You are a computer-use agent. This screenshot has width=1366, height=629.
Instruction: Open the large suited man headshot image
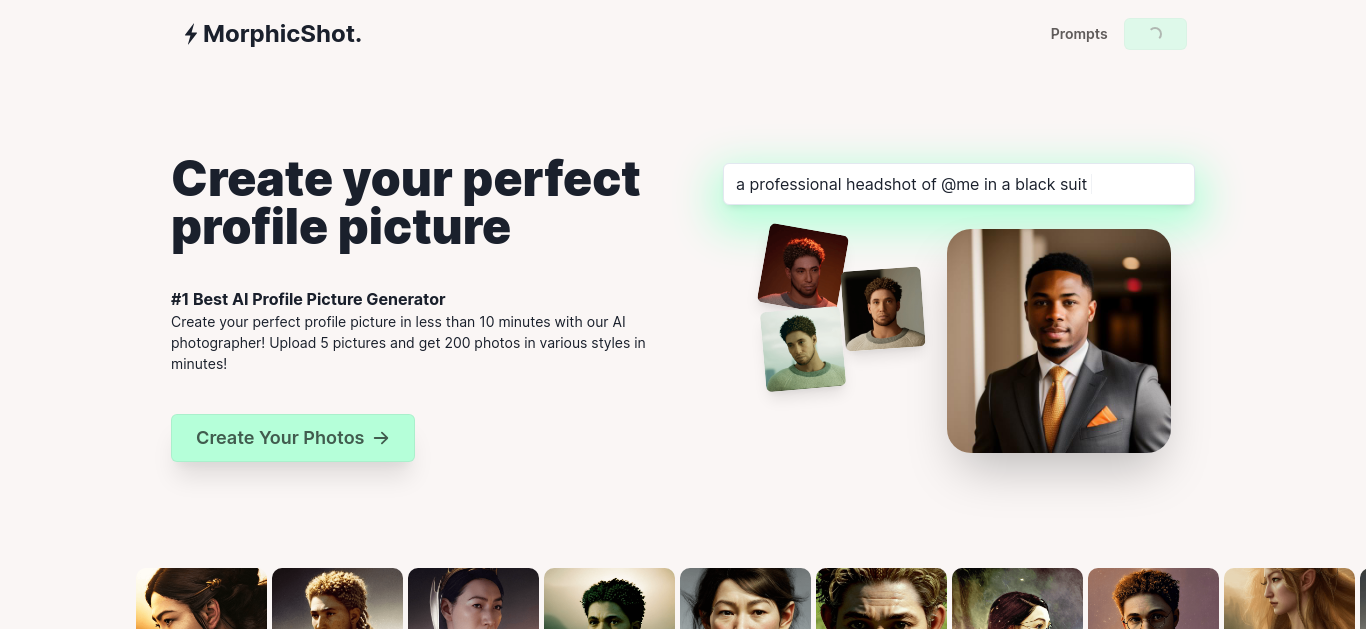1059,341
